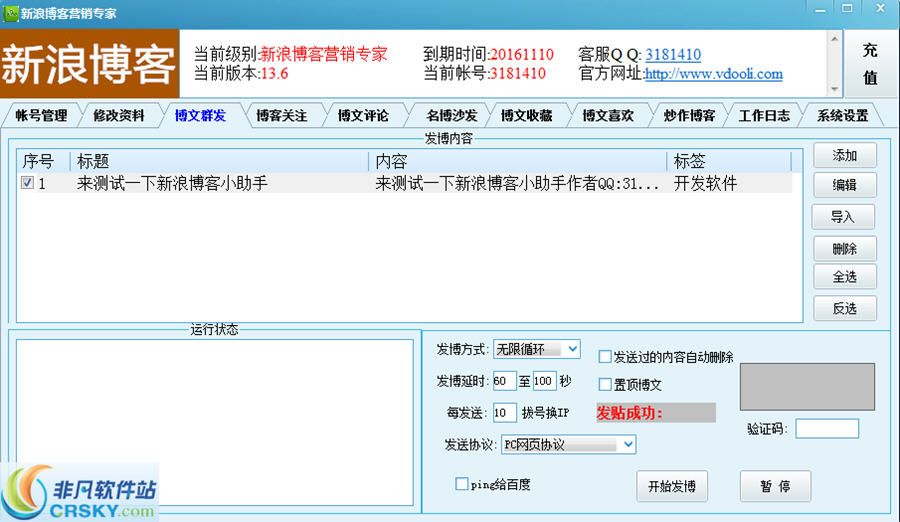Click the 开发软件 tag cell
The width and height of the screenshot is (900, 522).
tap(705, 183)
